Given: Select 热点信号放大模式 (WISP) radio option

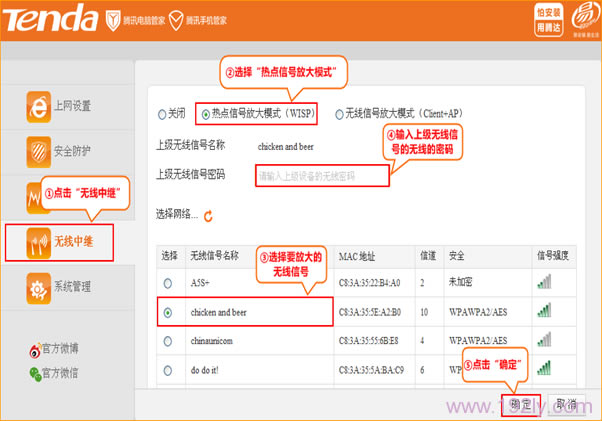Looking at the screenshot, I should [x=204, y=114].
